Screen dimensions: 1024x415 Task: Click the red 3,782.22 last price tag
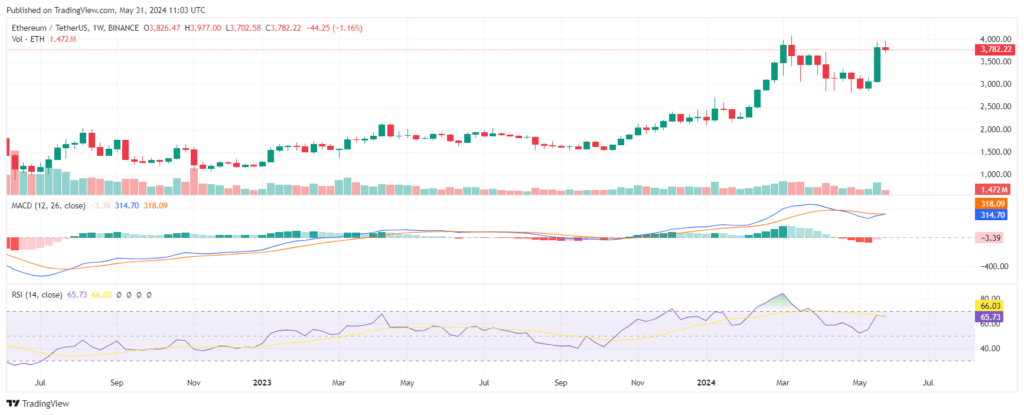[995, 50]
